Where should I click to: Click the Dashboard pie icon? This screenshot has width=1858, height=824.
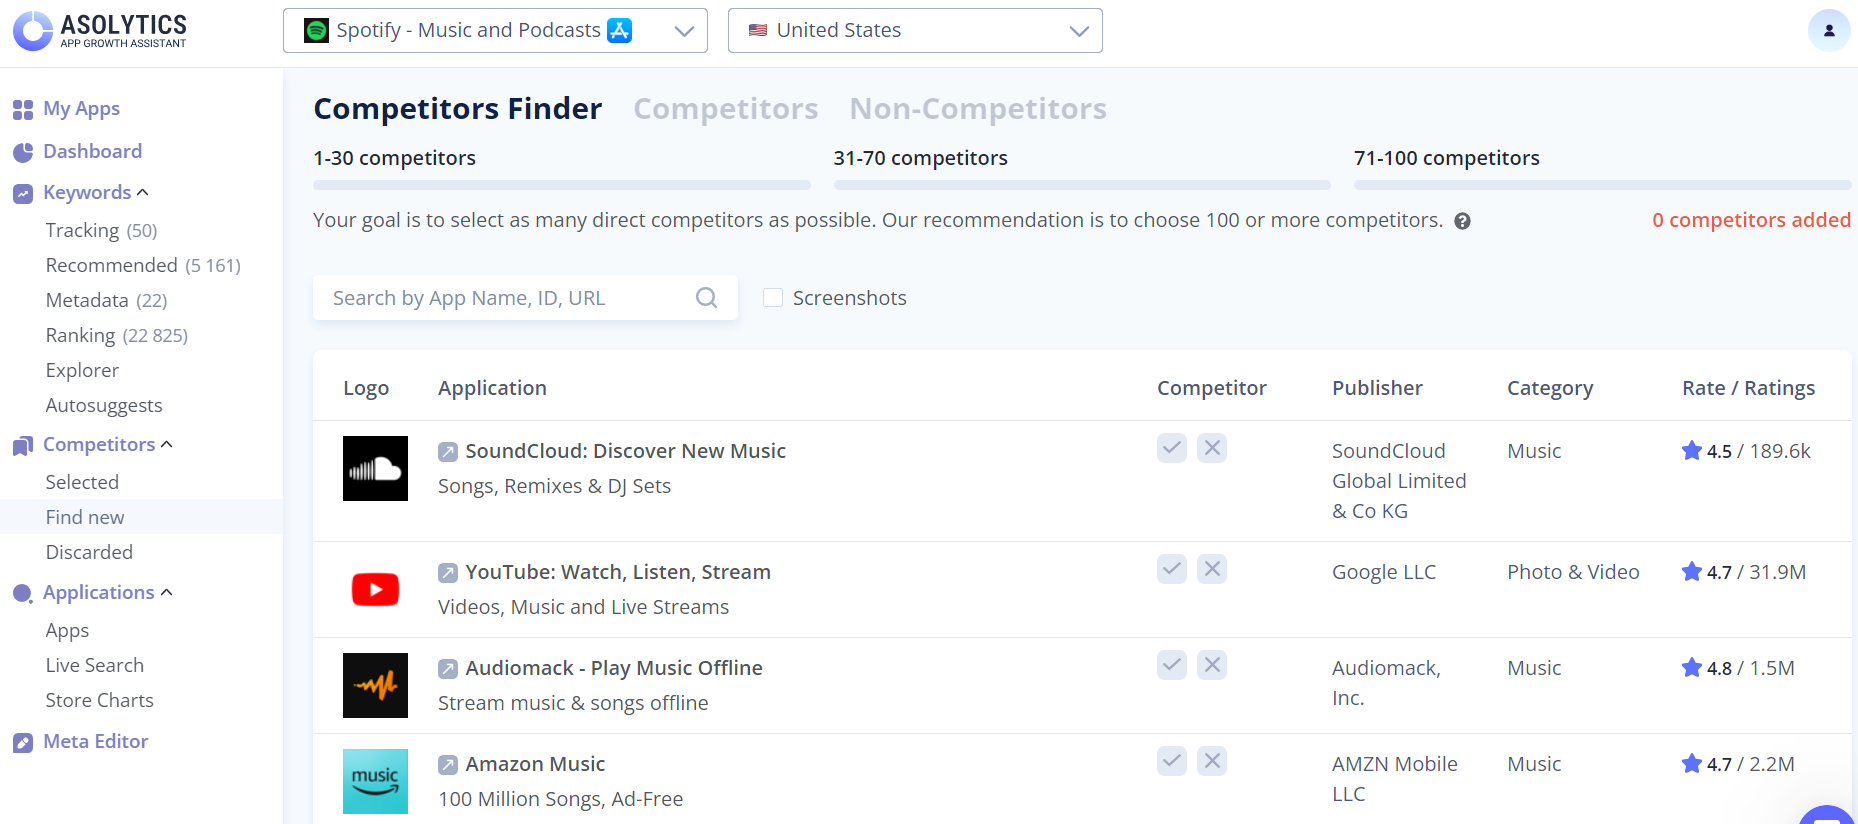tap(23, 152)
